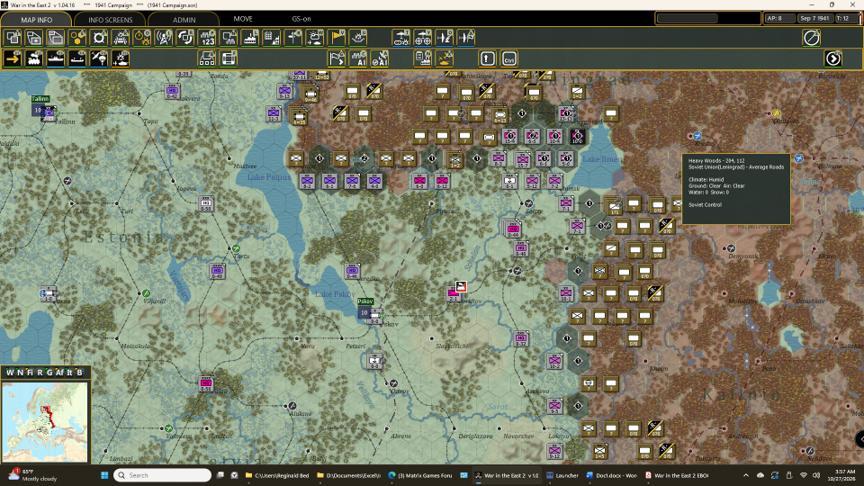Click the first overlapping-squares toolbar icon
Screen dimensions: 864x486
click(13, 38)
